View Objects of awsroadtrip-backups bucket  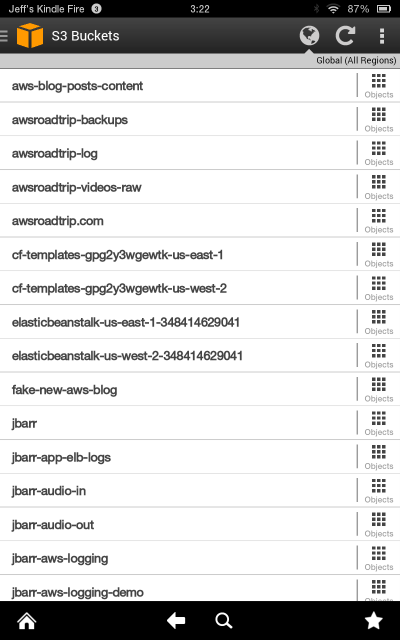click(379, 120)
